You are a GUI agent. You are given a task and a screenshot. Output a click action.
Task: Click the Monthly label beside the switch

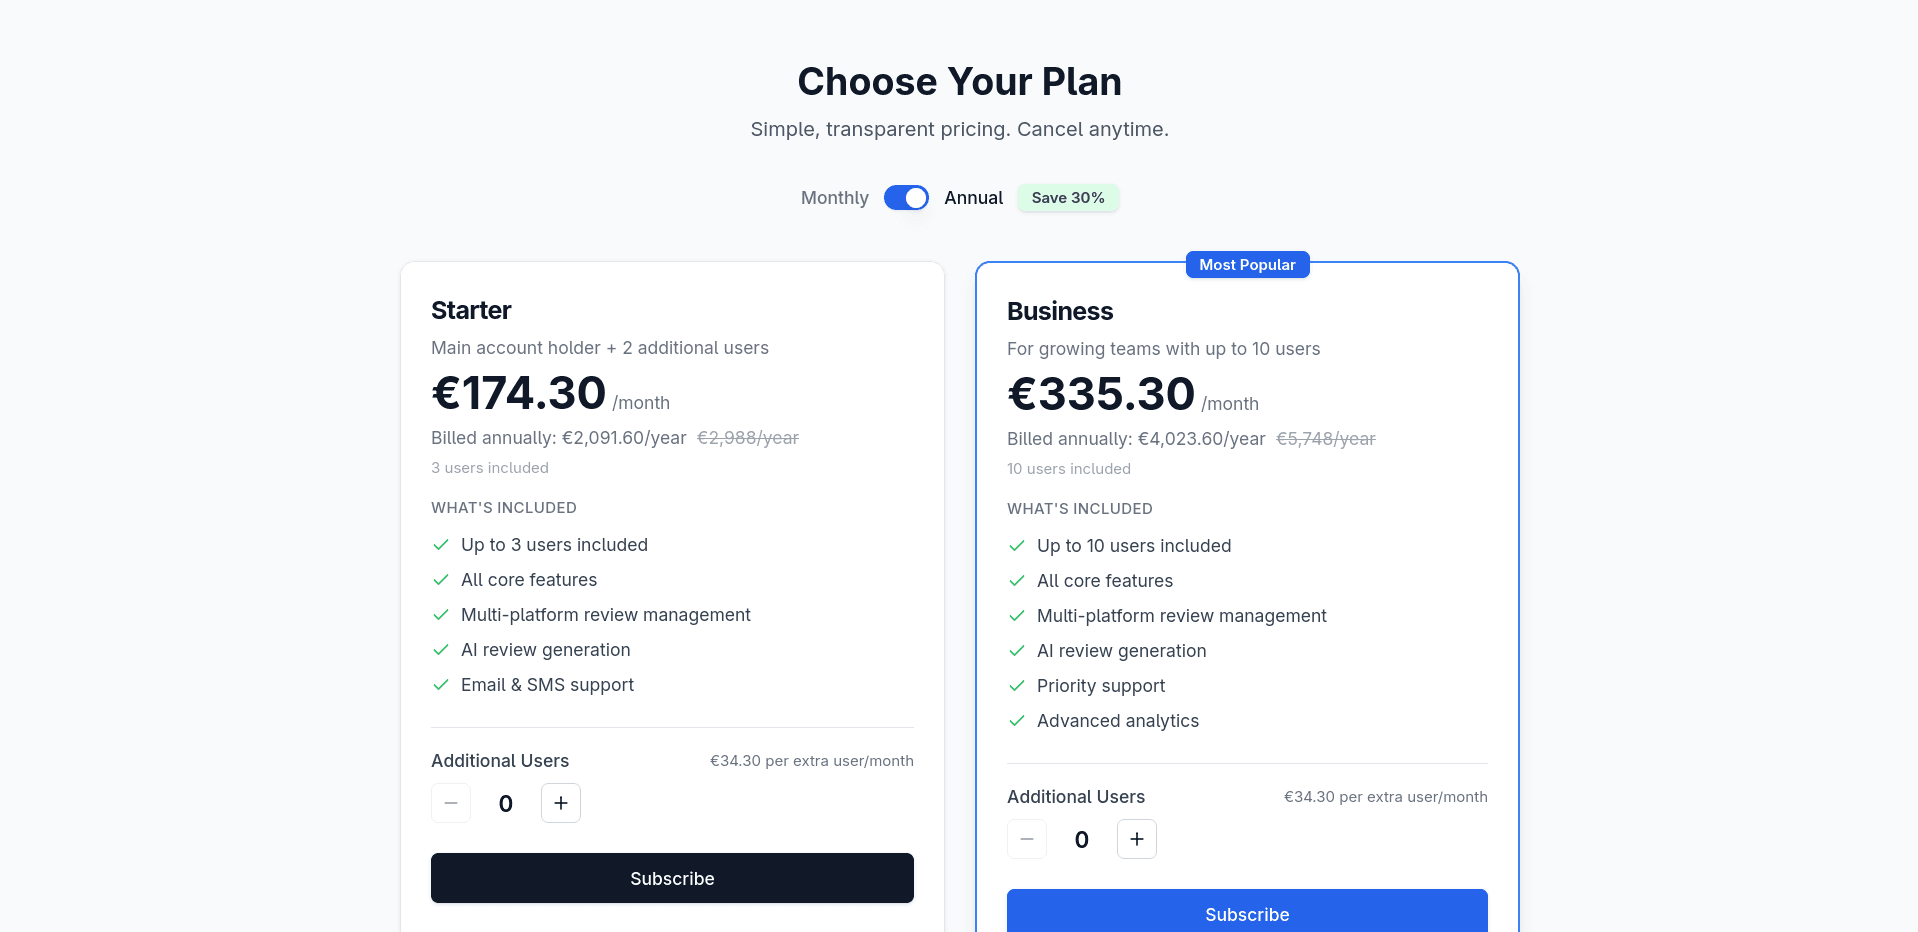pyautogui.click(x=834, y=198)
